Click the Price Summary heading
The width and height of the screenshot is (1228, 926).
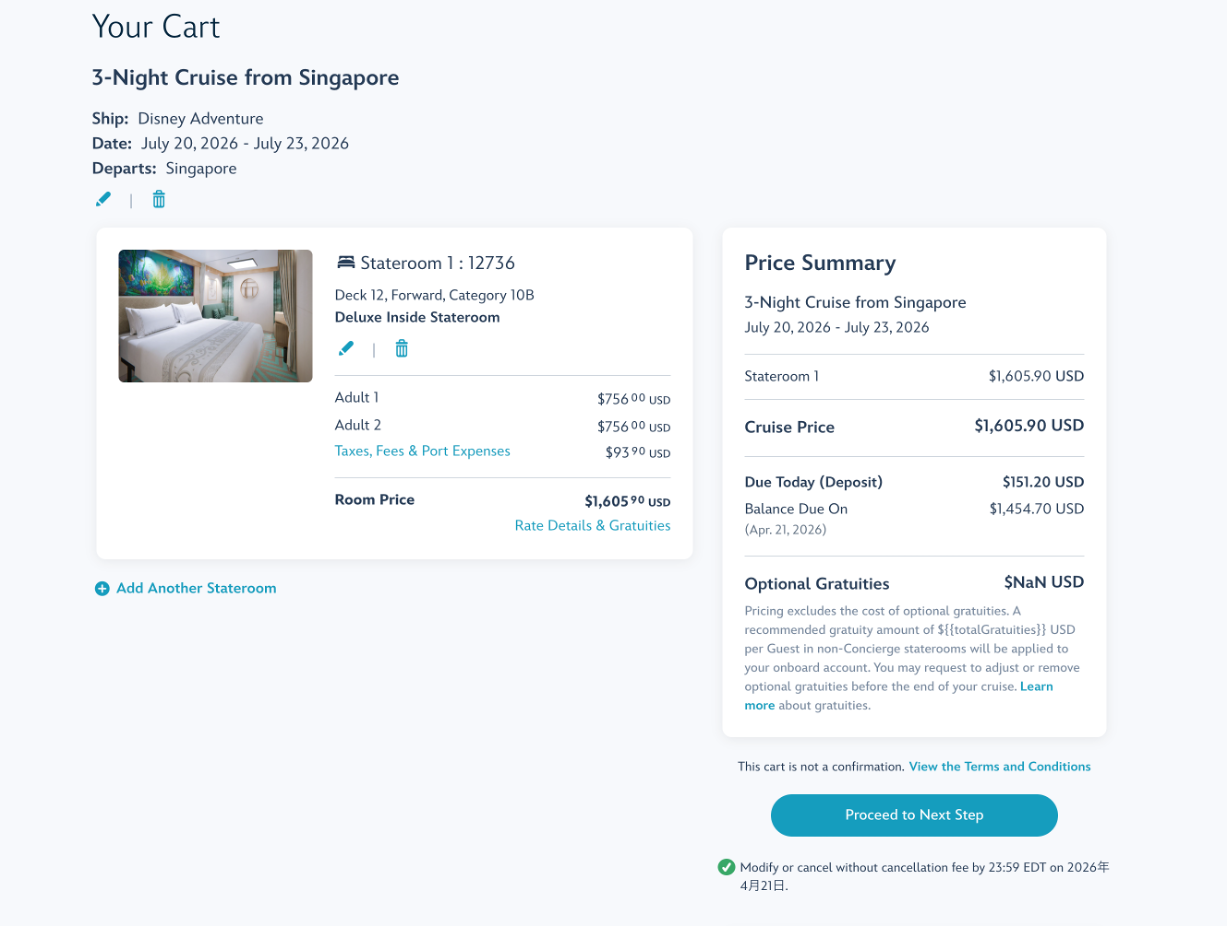(x=820, y=263)
